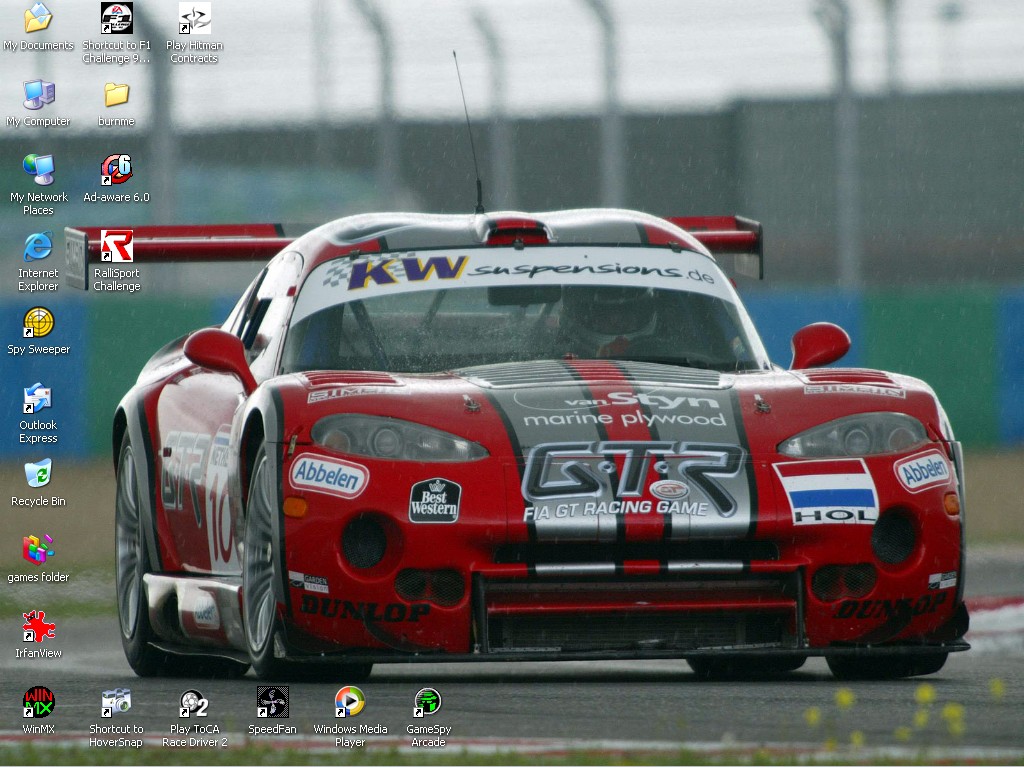Select the games folder icon
The width and height of the screenshot is (1024, 768).
[38, 550]
